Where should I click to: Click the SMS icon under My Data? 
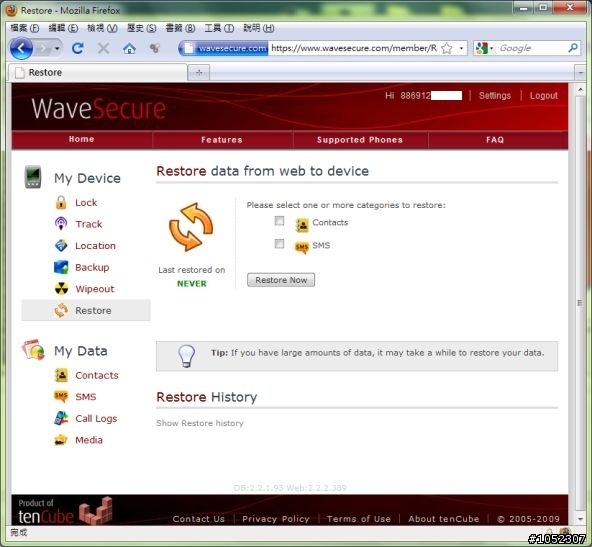[61, 396]
